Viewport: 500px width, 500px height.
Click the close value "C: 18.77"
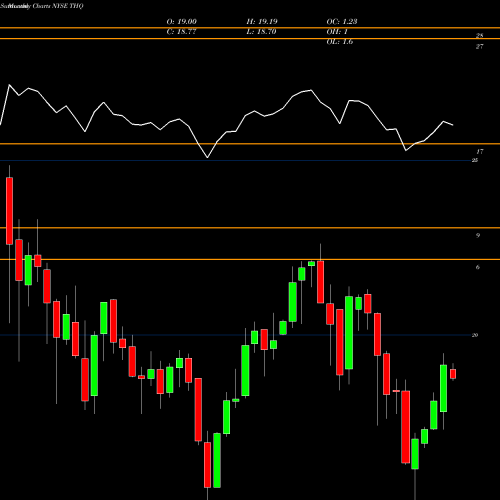click(181, 32)
